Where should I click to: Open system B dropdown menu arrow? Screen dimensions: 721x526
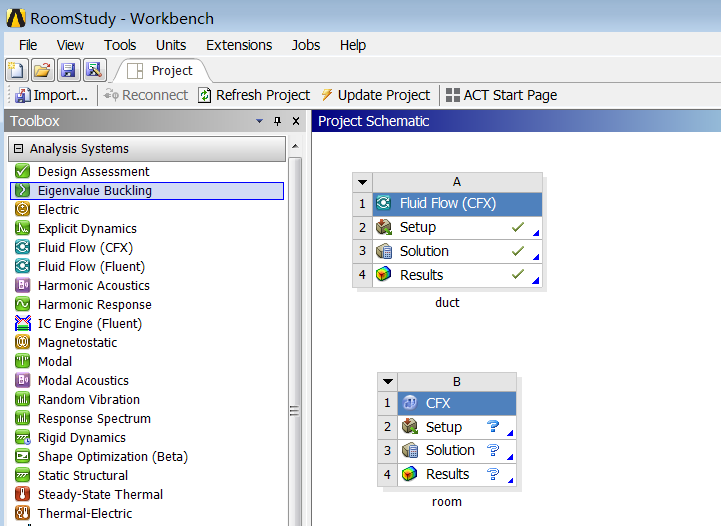[388, 382]
